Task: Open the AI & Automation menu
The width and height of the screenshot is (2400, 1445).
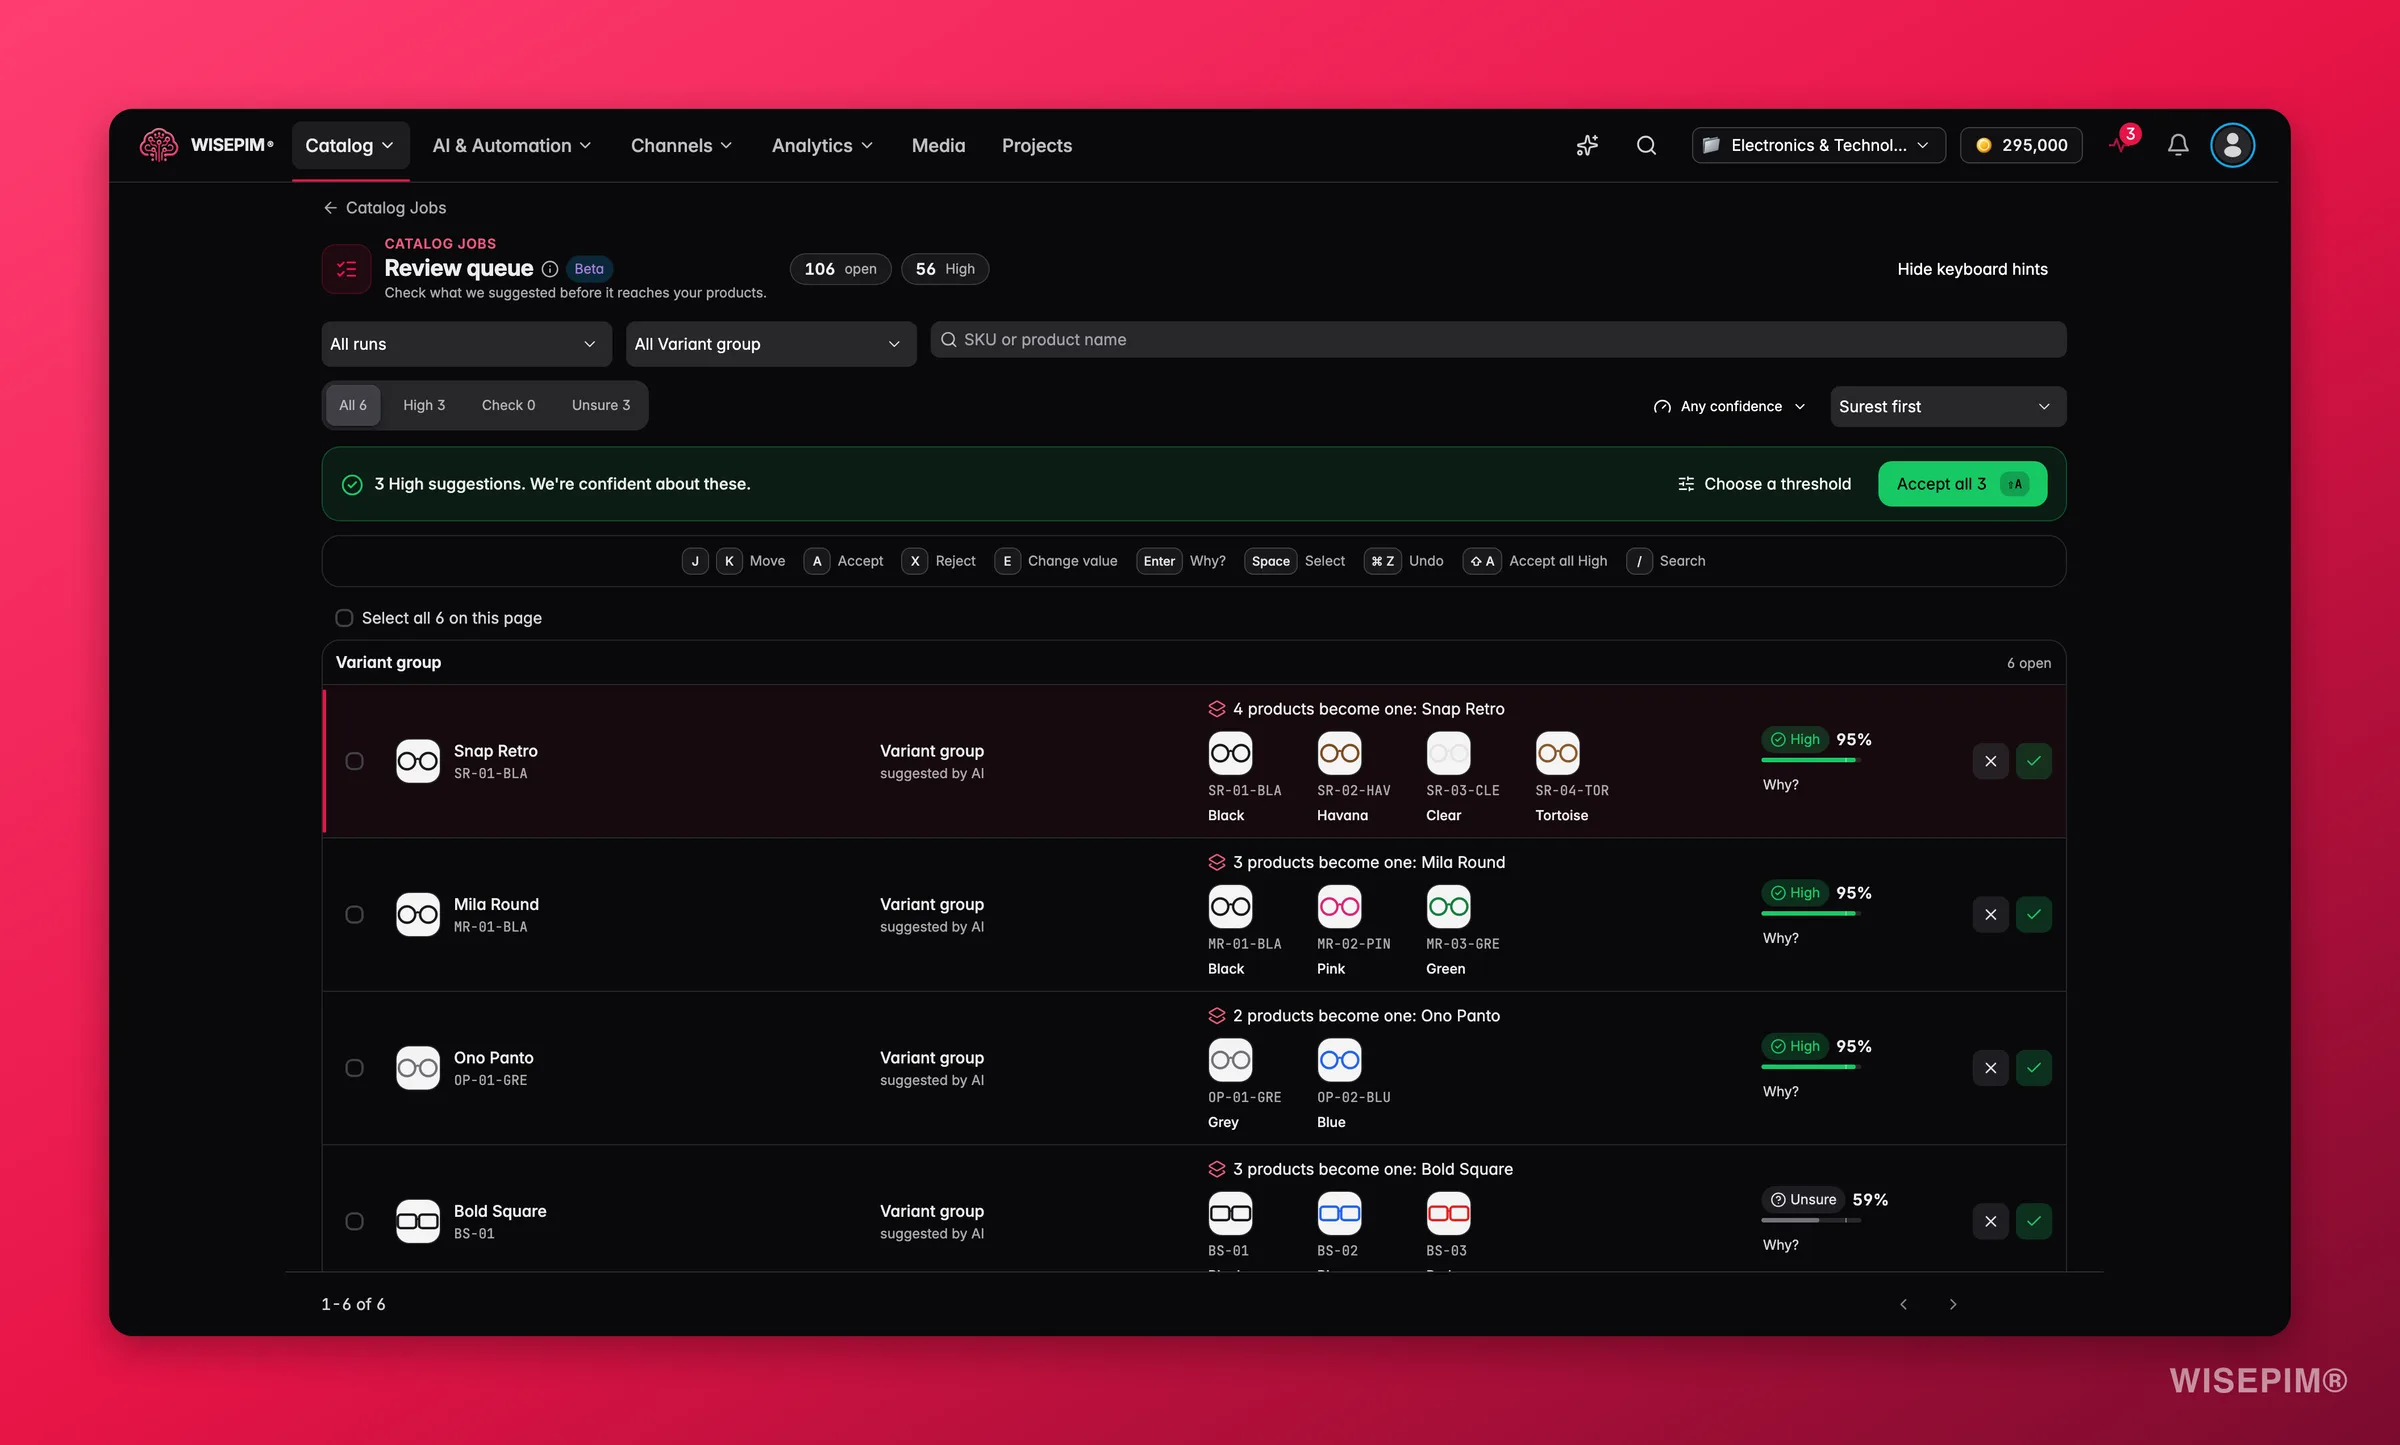Action: click(x=512, y=146)
